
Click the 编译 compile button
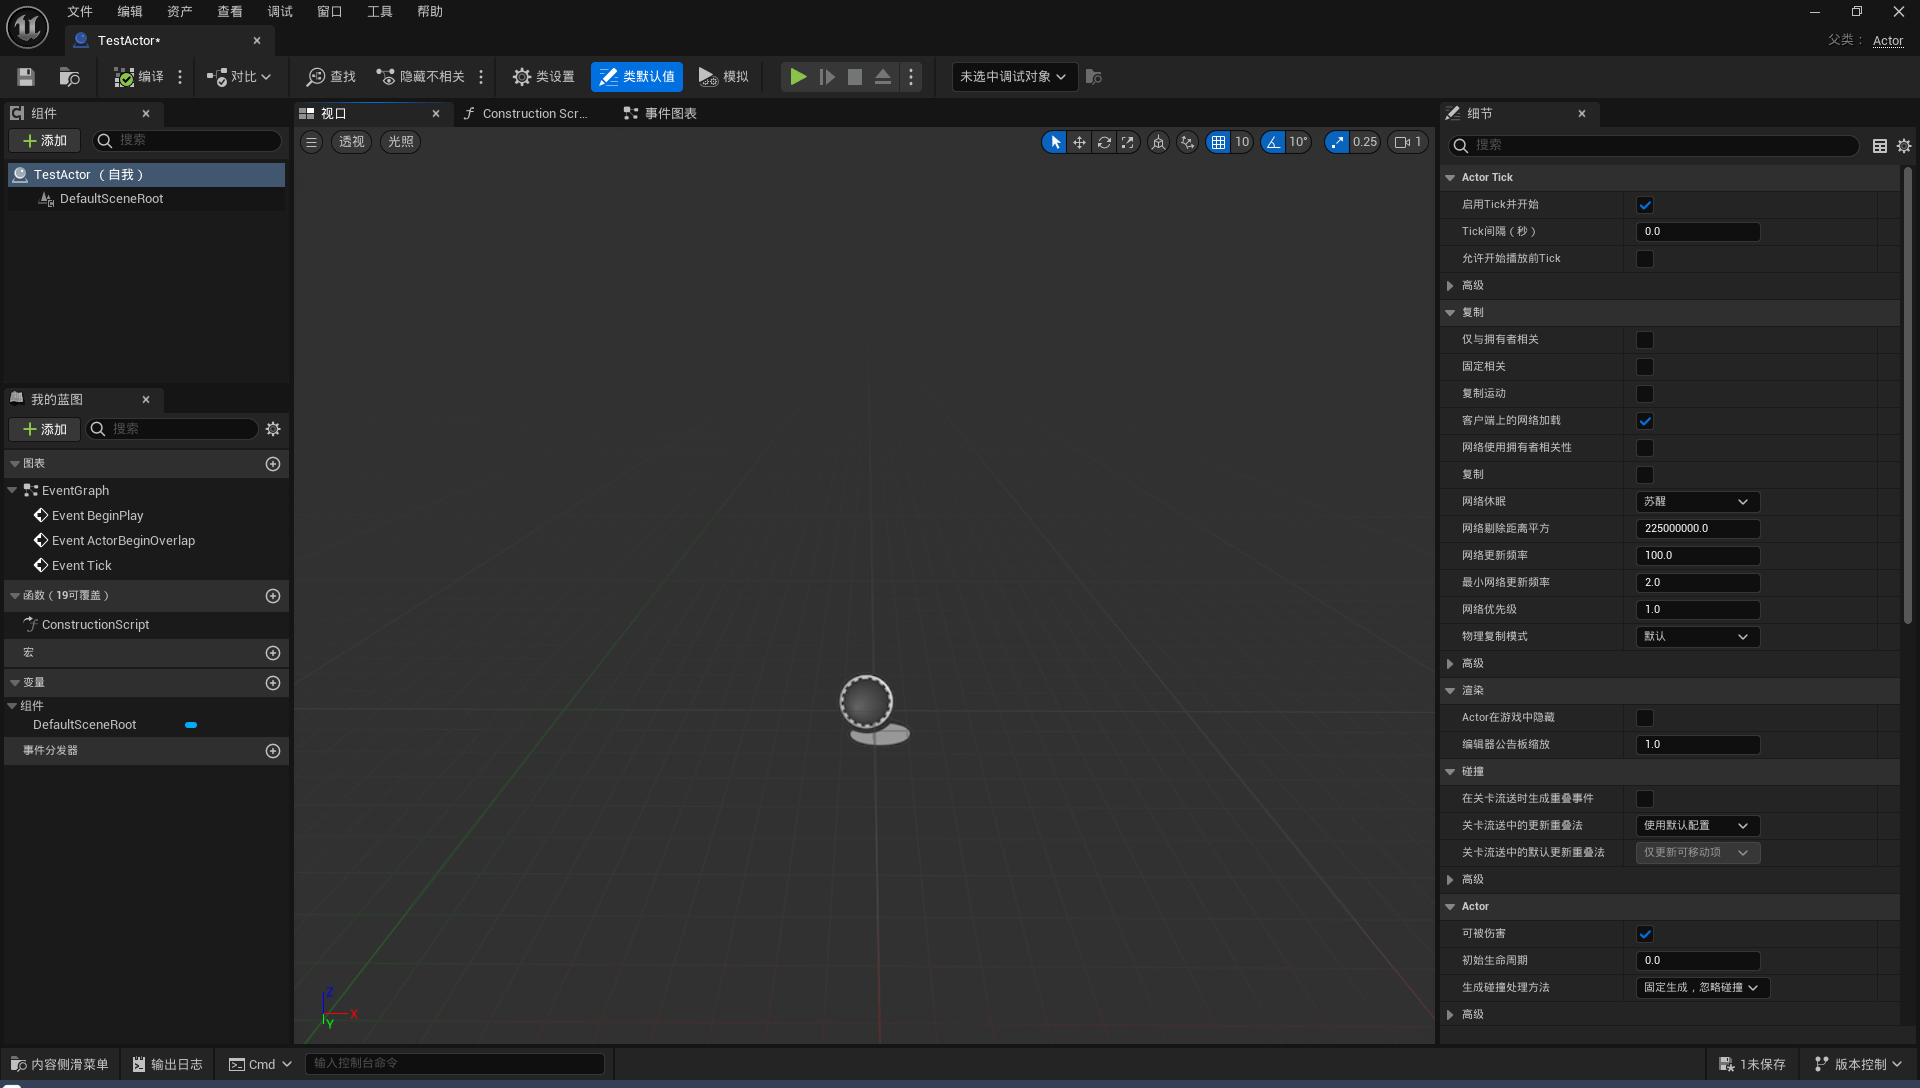tap(139, 77)
